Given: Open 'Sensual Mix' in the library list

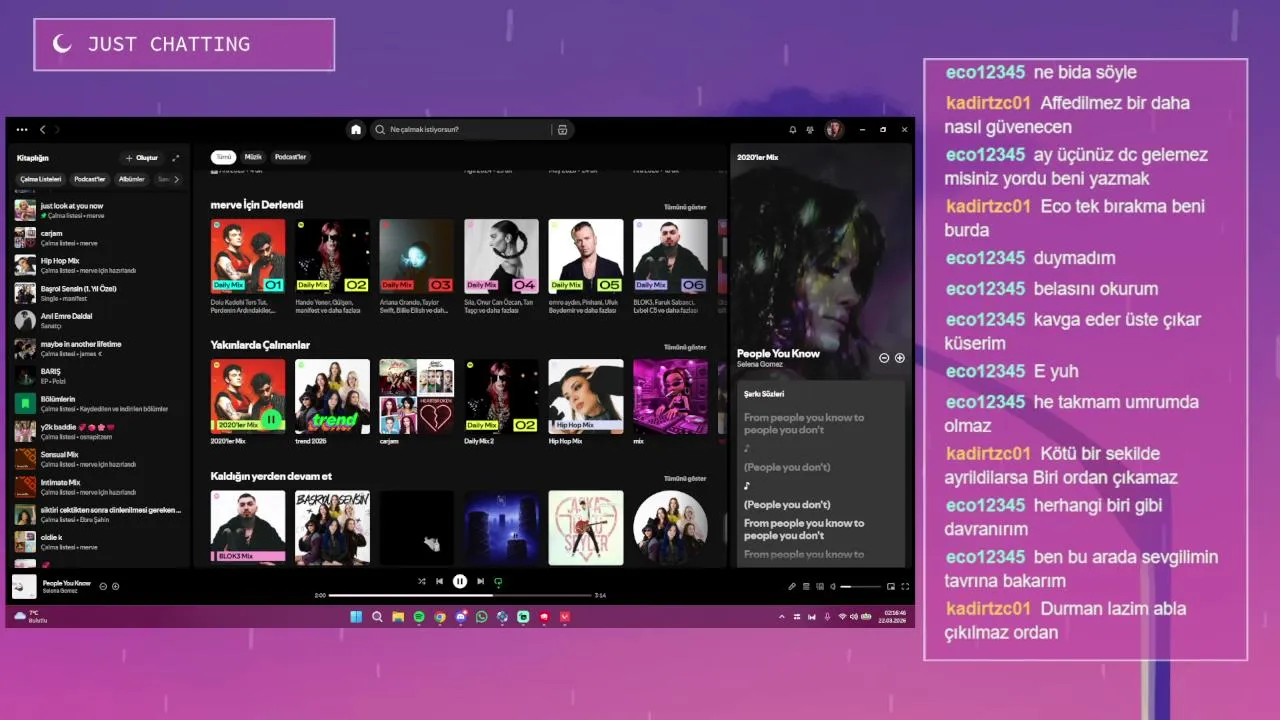Looking at the screenshot, I should (99, 459).
